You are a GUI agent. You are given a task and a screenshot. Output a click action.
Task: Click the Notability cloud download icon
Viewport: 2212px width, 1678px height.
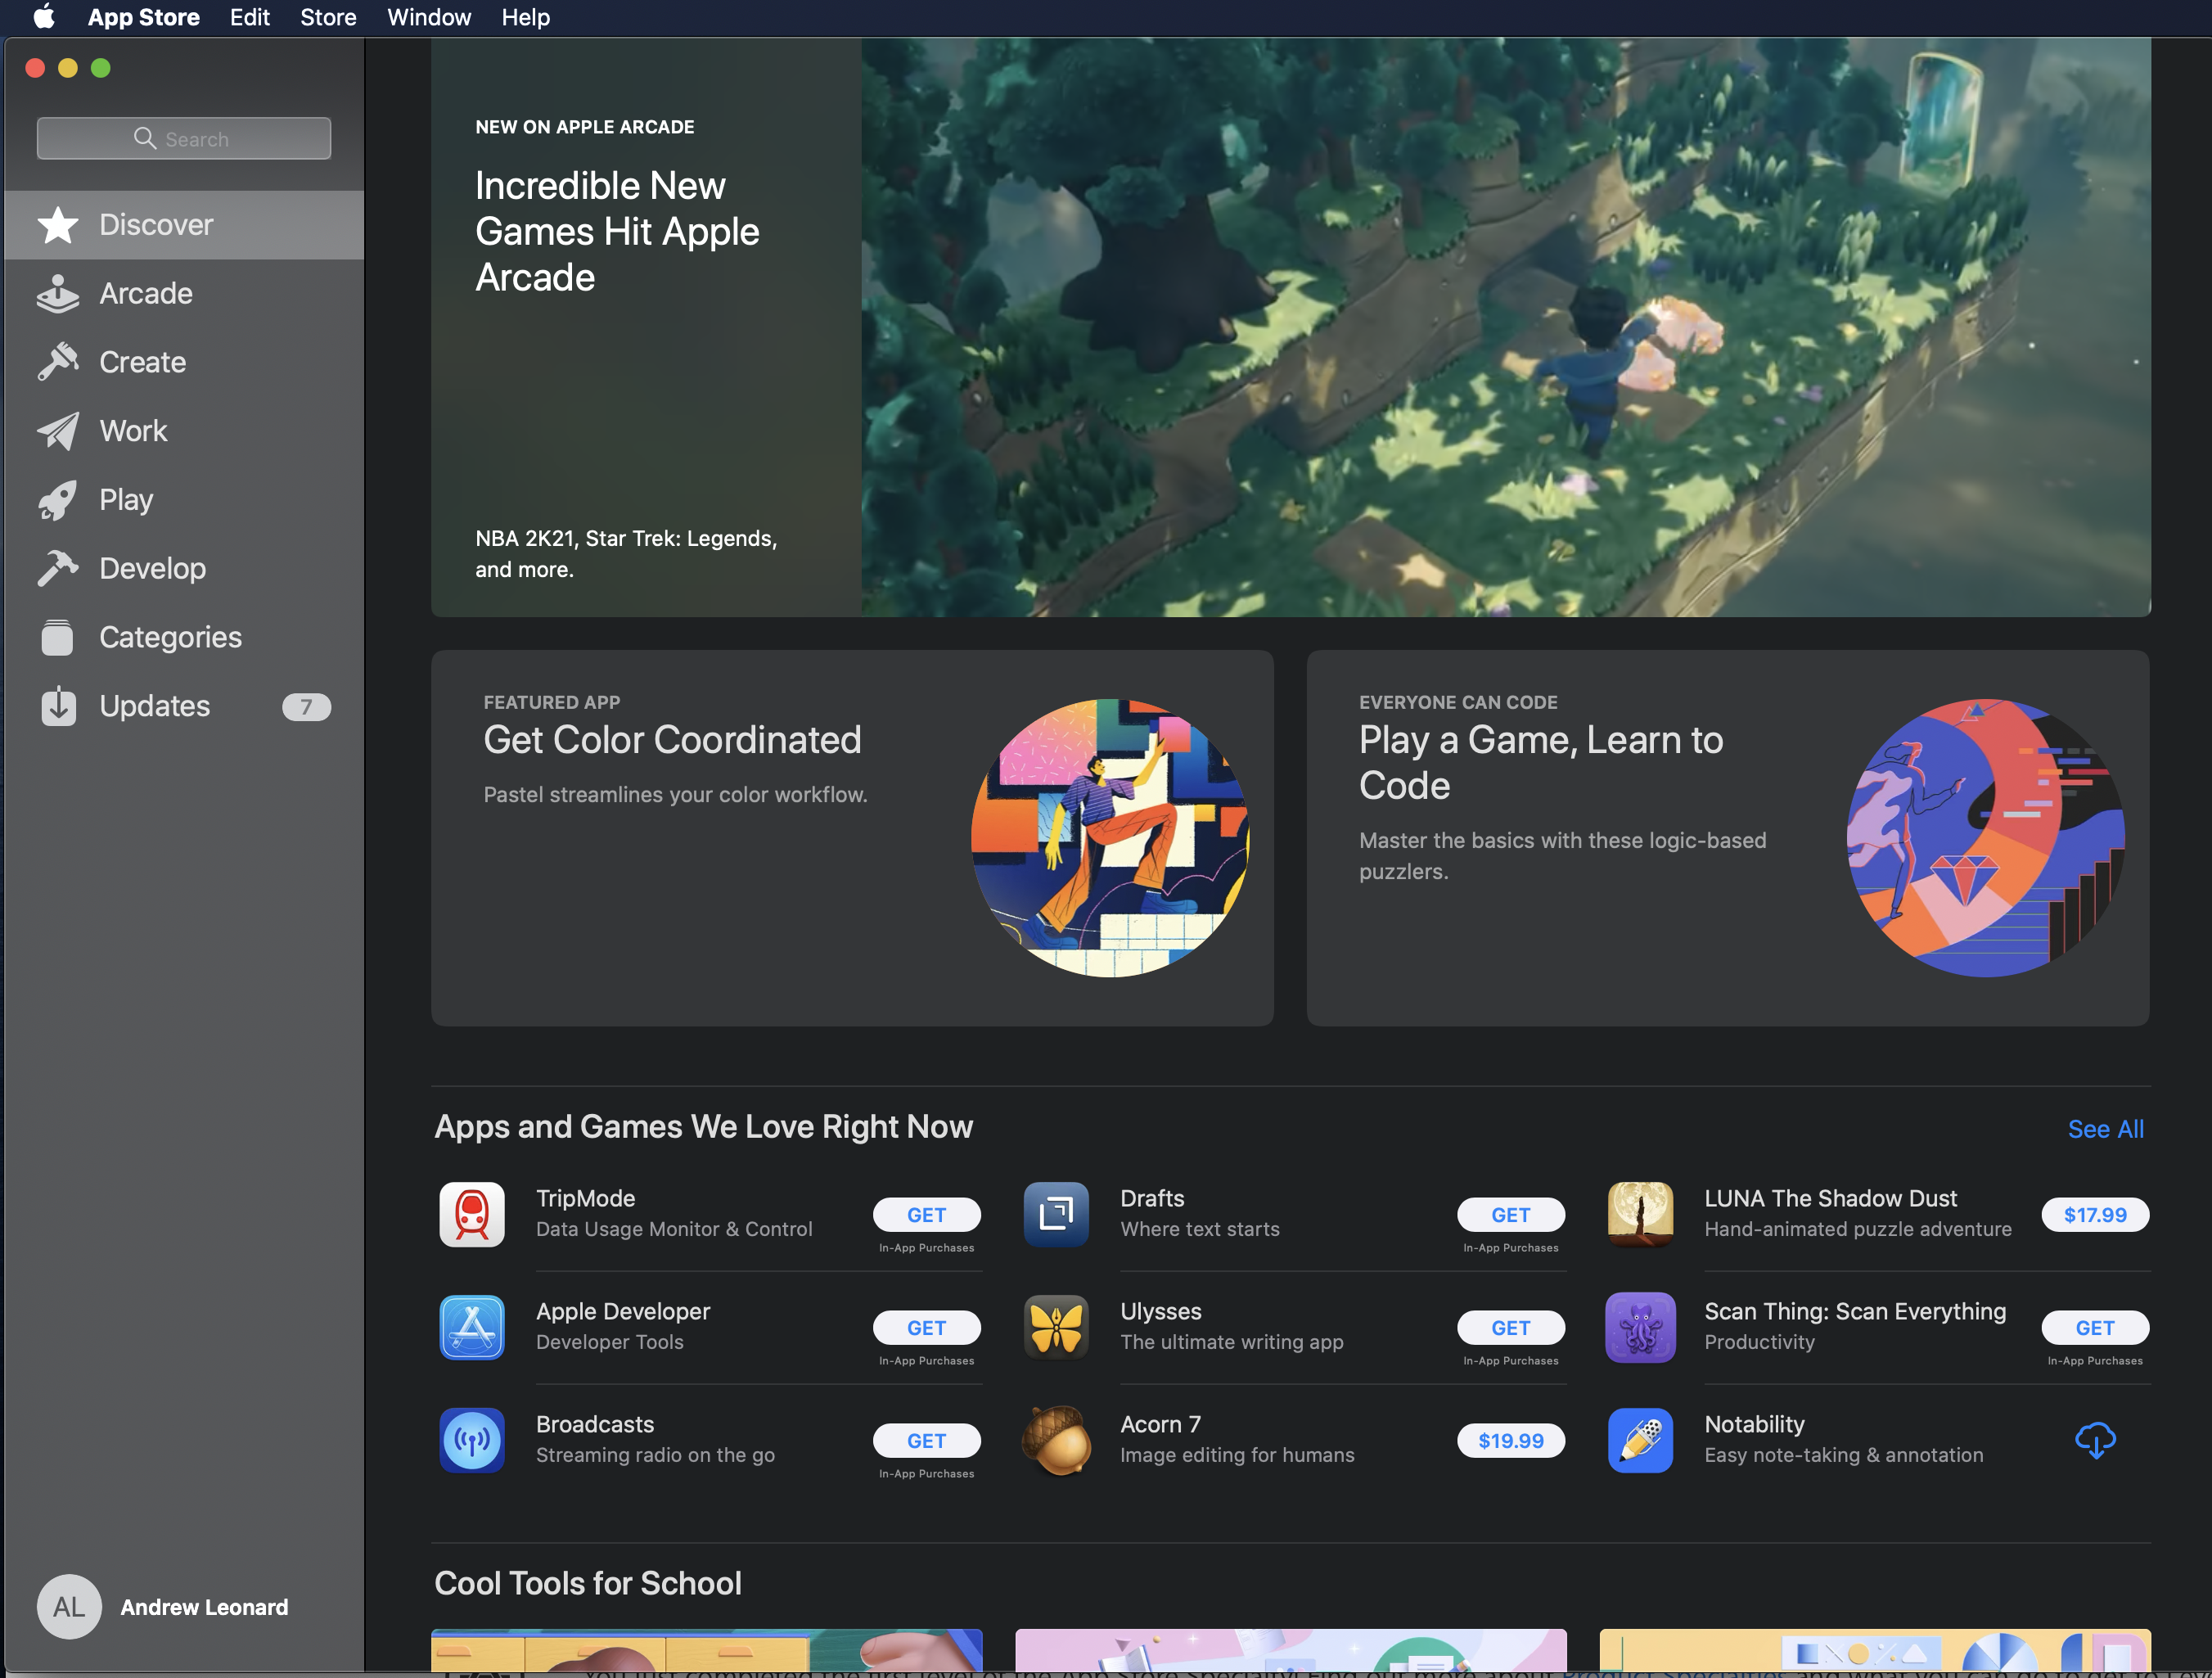click(2095, 1440)
